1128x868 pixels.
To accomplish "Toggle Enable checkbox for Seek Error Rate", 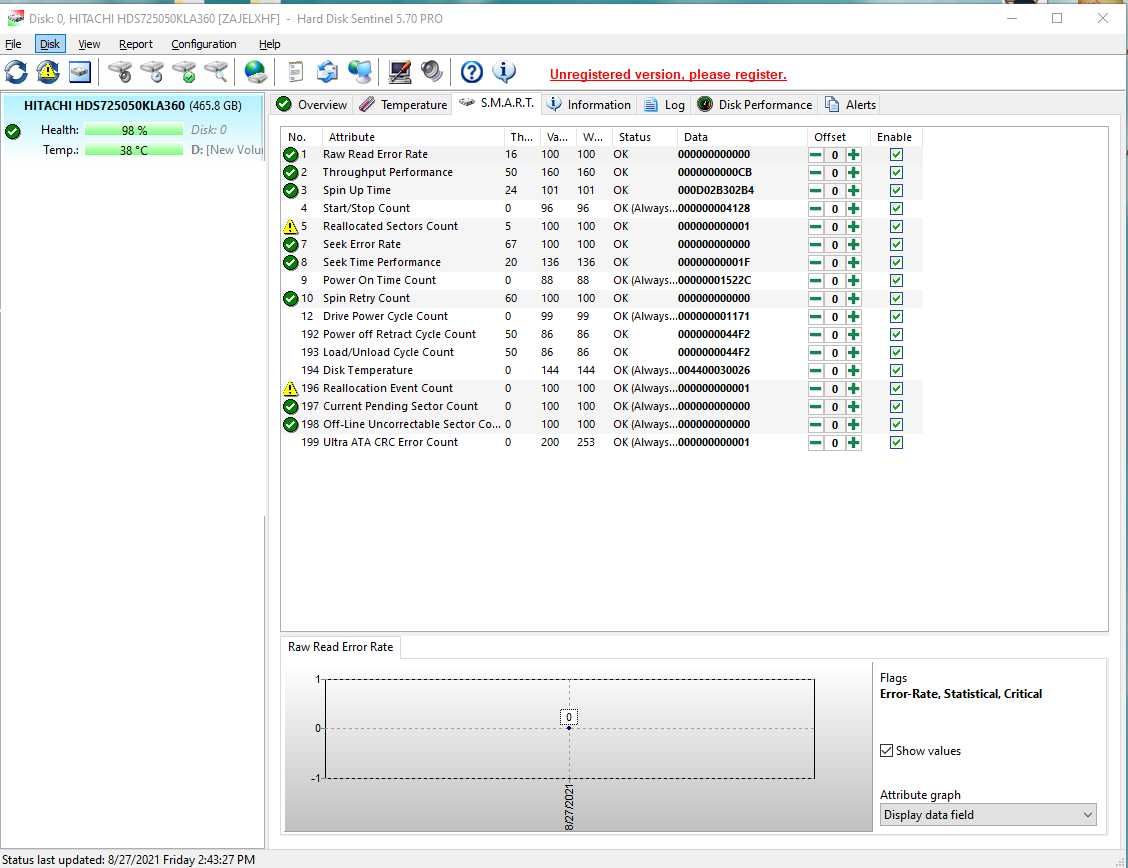I will tap(896, 245).
